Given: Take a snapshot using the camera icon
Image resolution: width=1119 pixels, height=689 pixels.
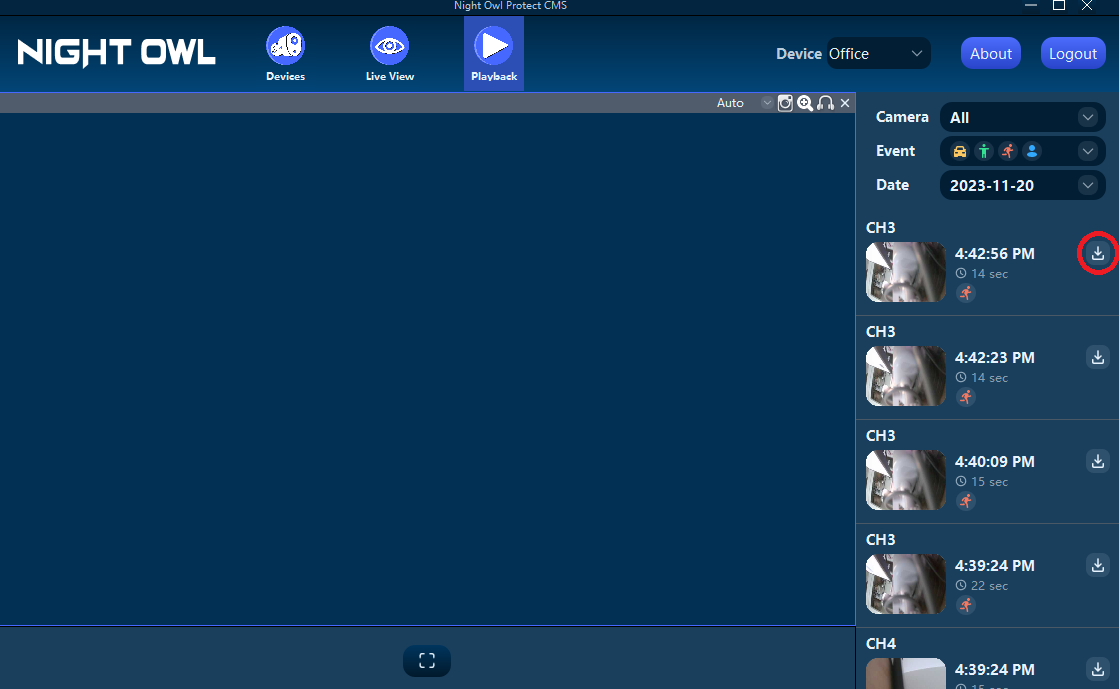Looking at the screenshot, I should pos(785,102).
